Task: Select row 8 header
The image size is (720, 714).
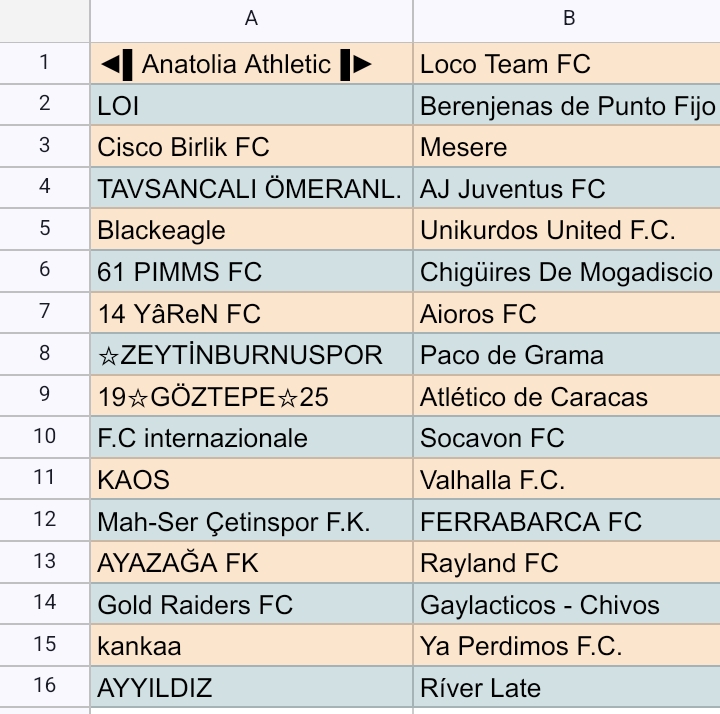Action: (45, 354)
